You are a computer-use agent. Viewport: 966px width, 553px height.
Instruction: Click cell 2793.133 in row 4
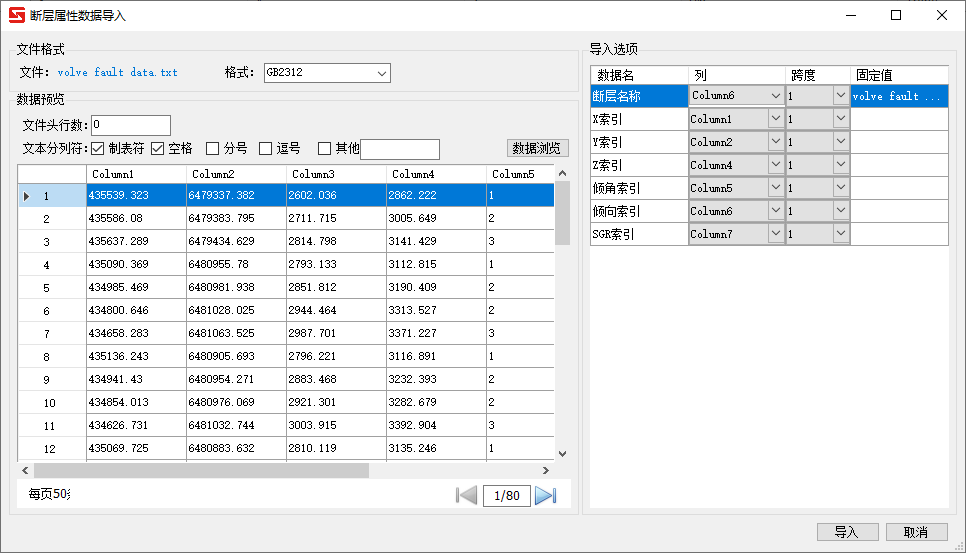click(x=336, y=264)
